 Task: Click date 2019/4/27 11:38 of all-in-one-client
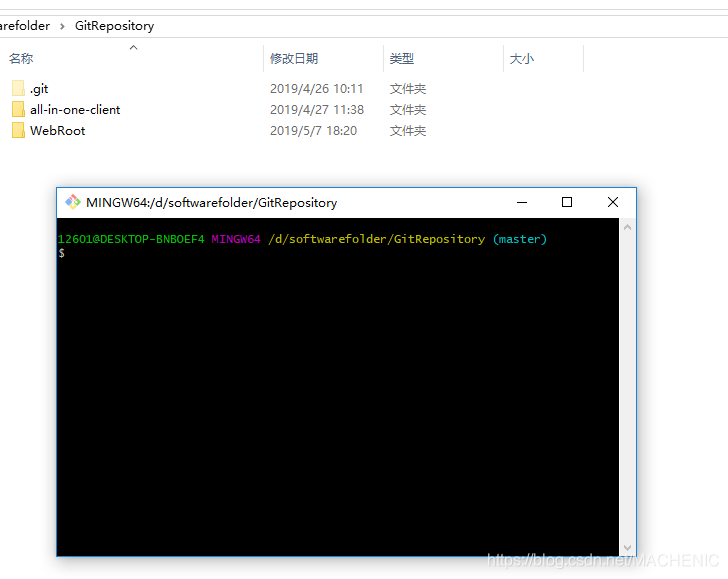click(317, 110)
